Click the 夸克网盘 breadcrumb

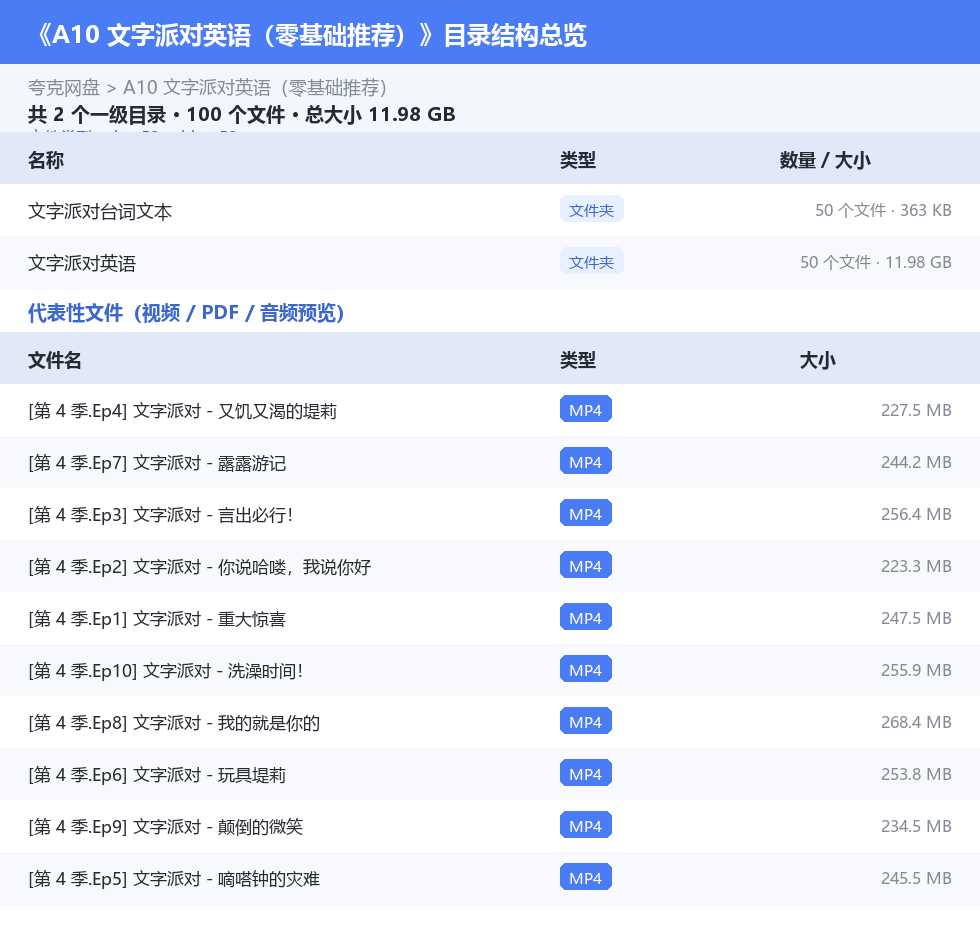coord(64,87)
